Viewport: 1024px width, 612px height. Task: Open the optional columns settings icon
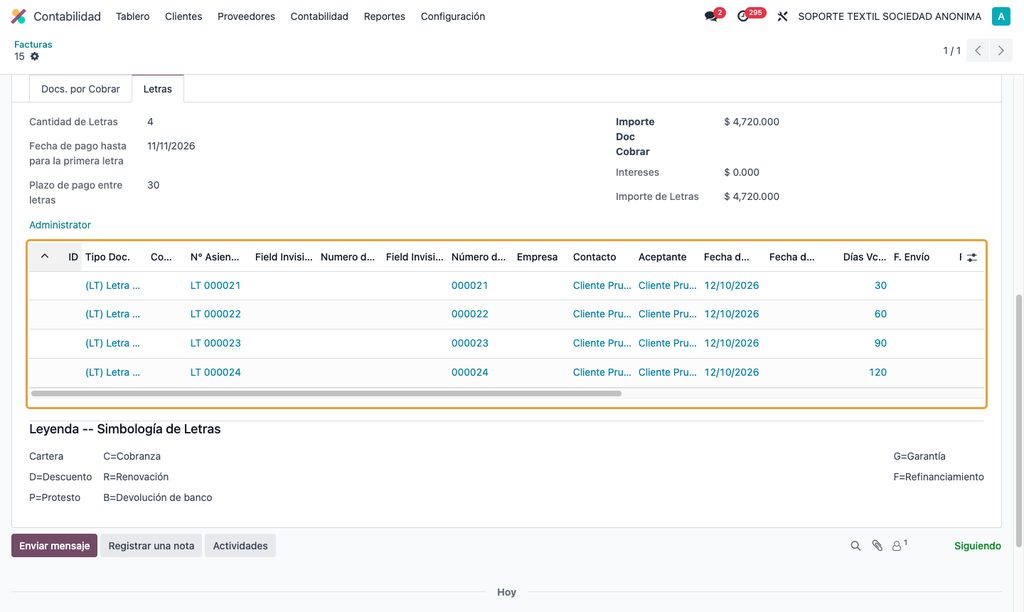pyautogui.click(x=972, y=257)
